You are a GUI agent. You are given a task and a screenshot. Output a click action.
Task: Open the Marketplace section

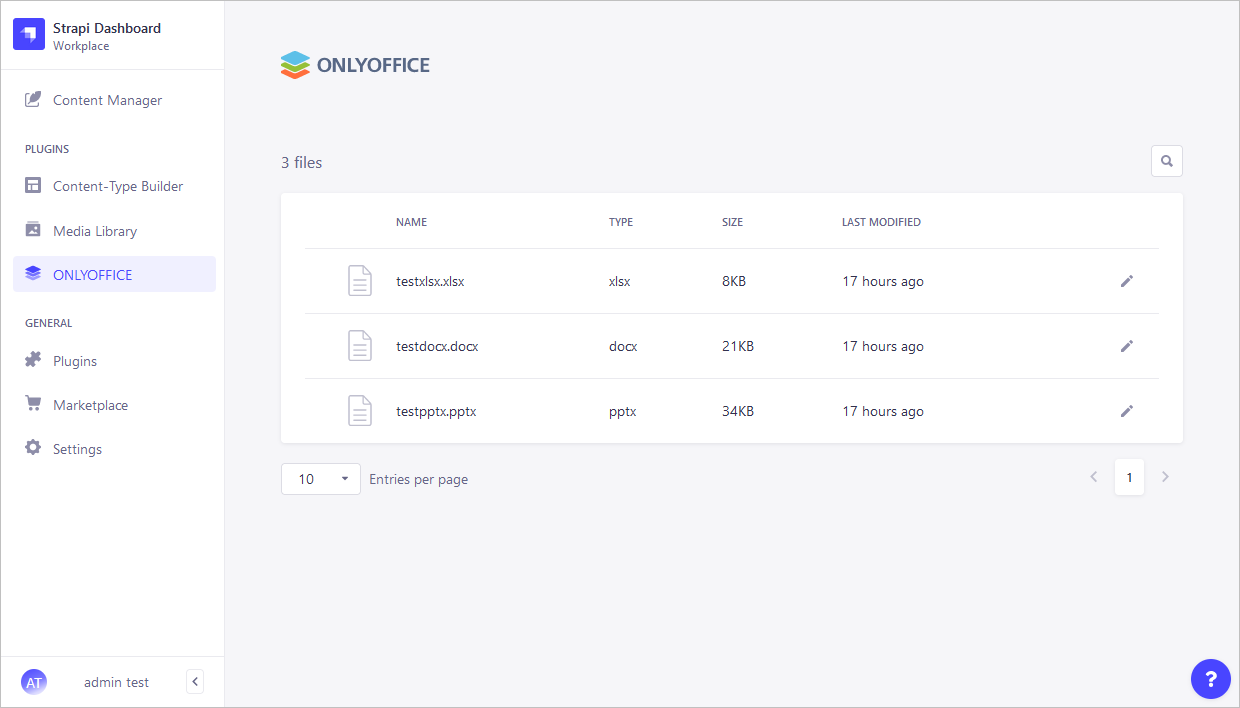coord(90,405)
